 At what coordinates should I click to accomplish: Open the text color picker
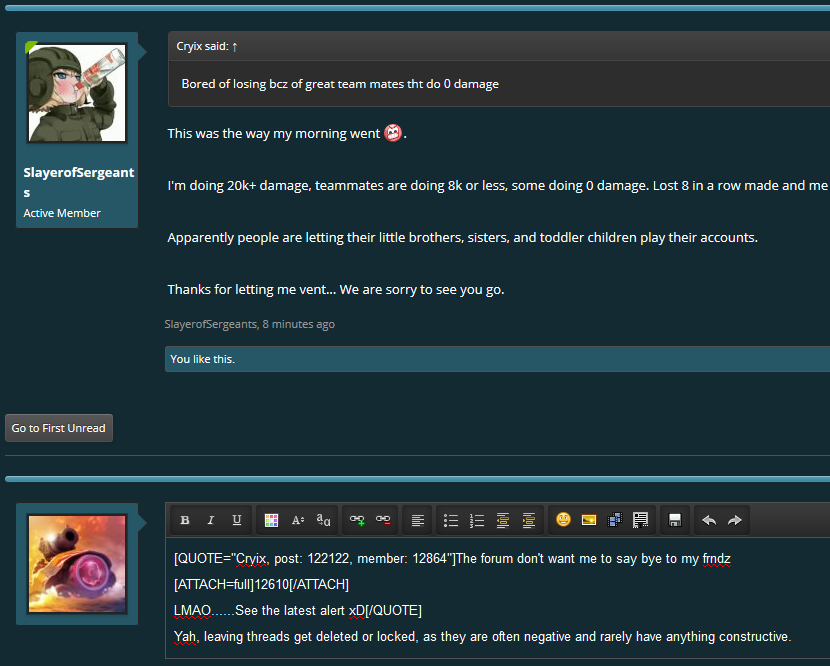click(x=271, y=520)
